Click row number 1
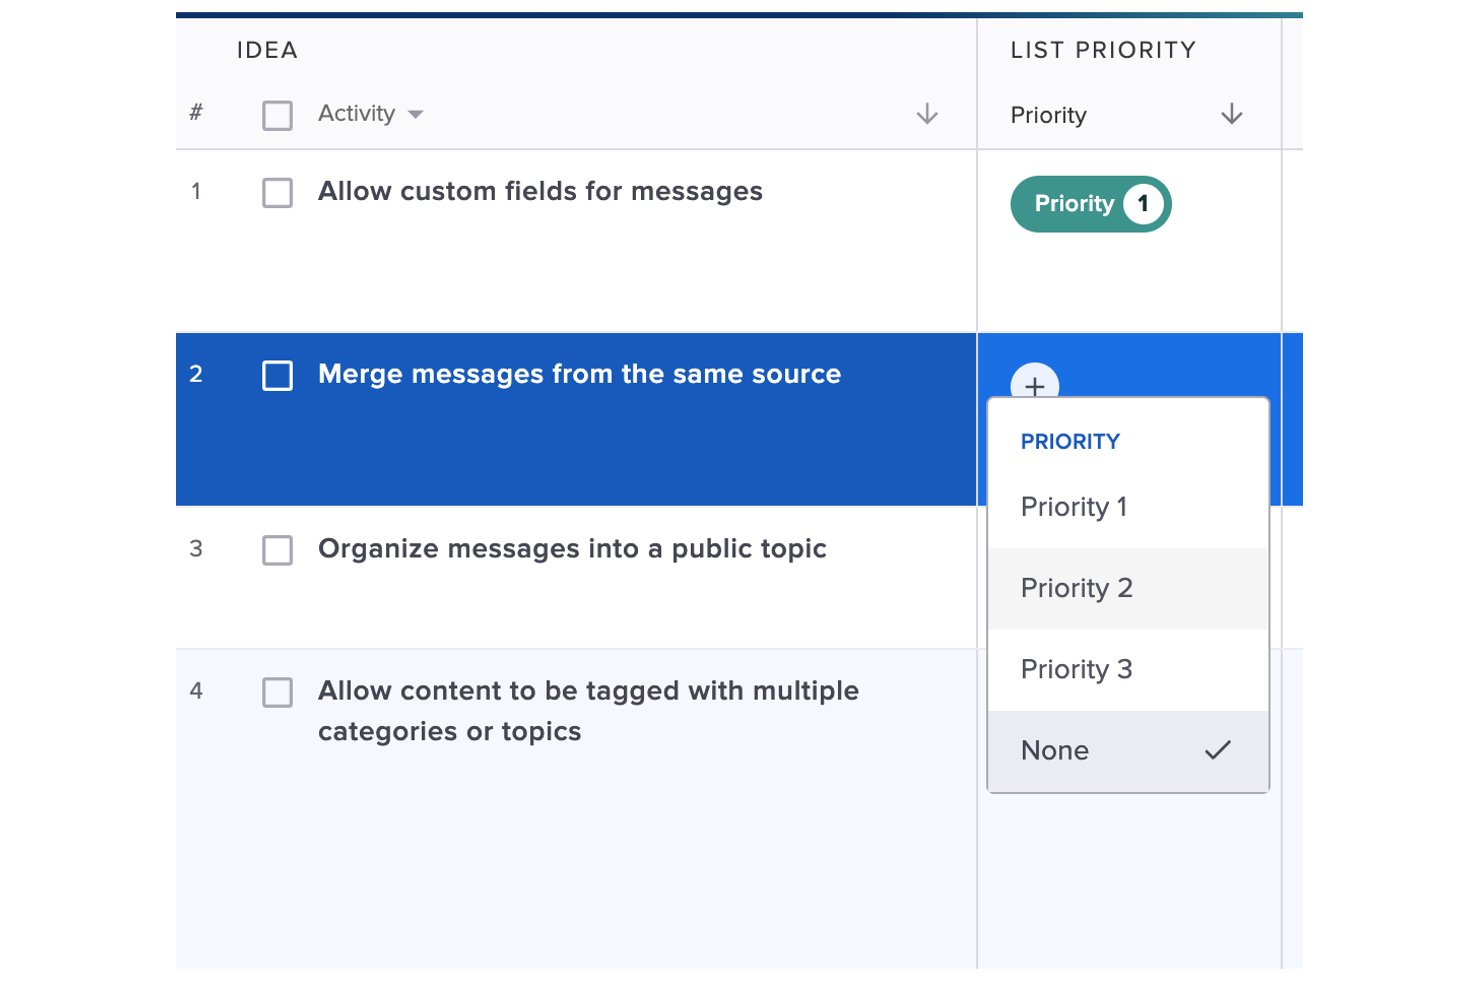Screen dimensions: 1480x987 pos(196,191)
